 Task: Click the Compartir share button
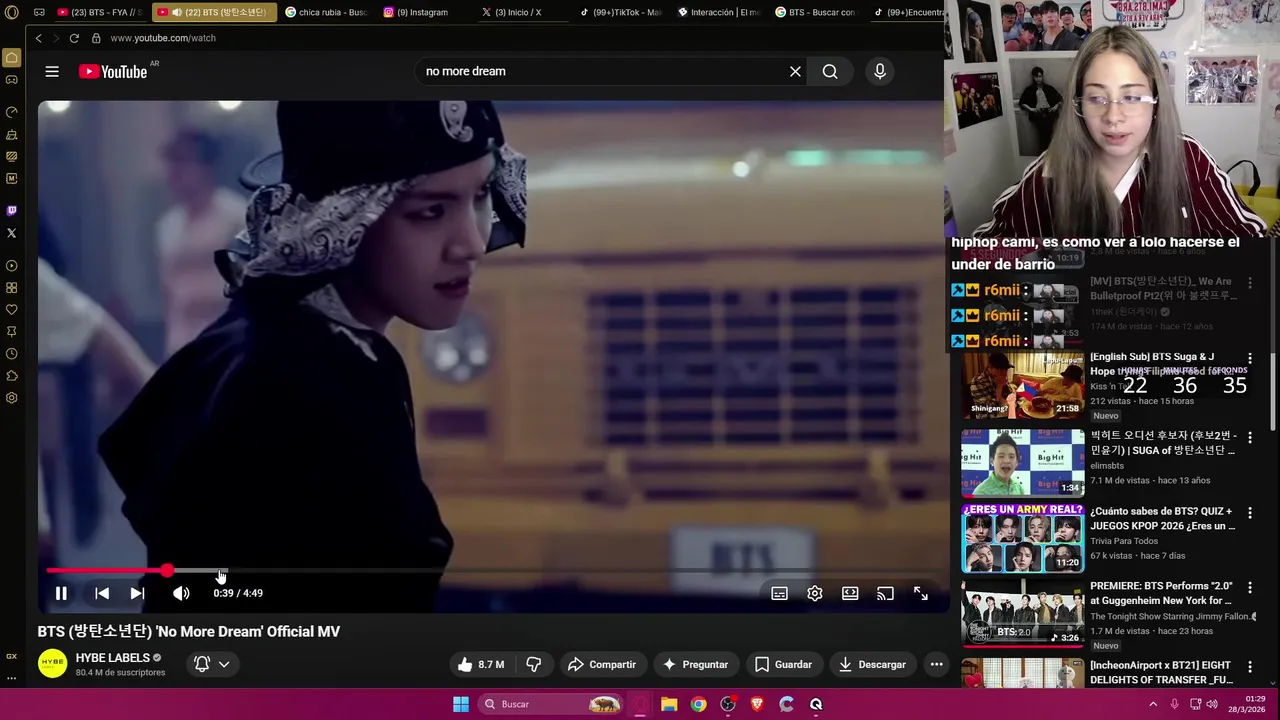coord(602,664)
